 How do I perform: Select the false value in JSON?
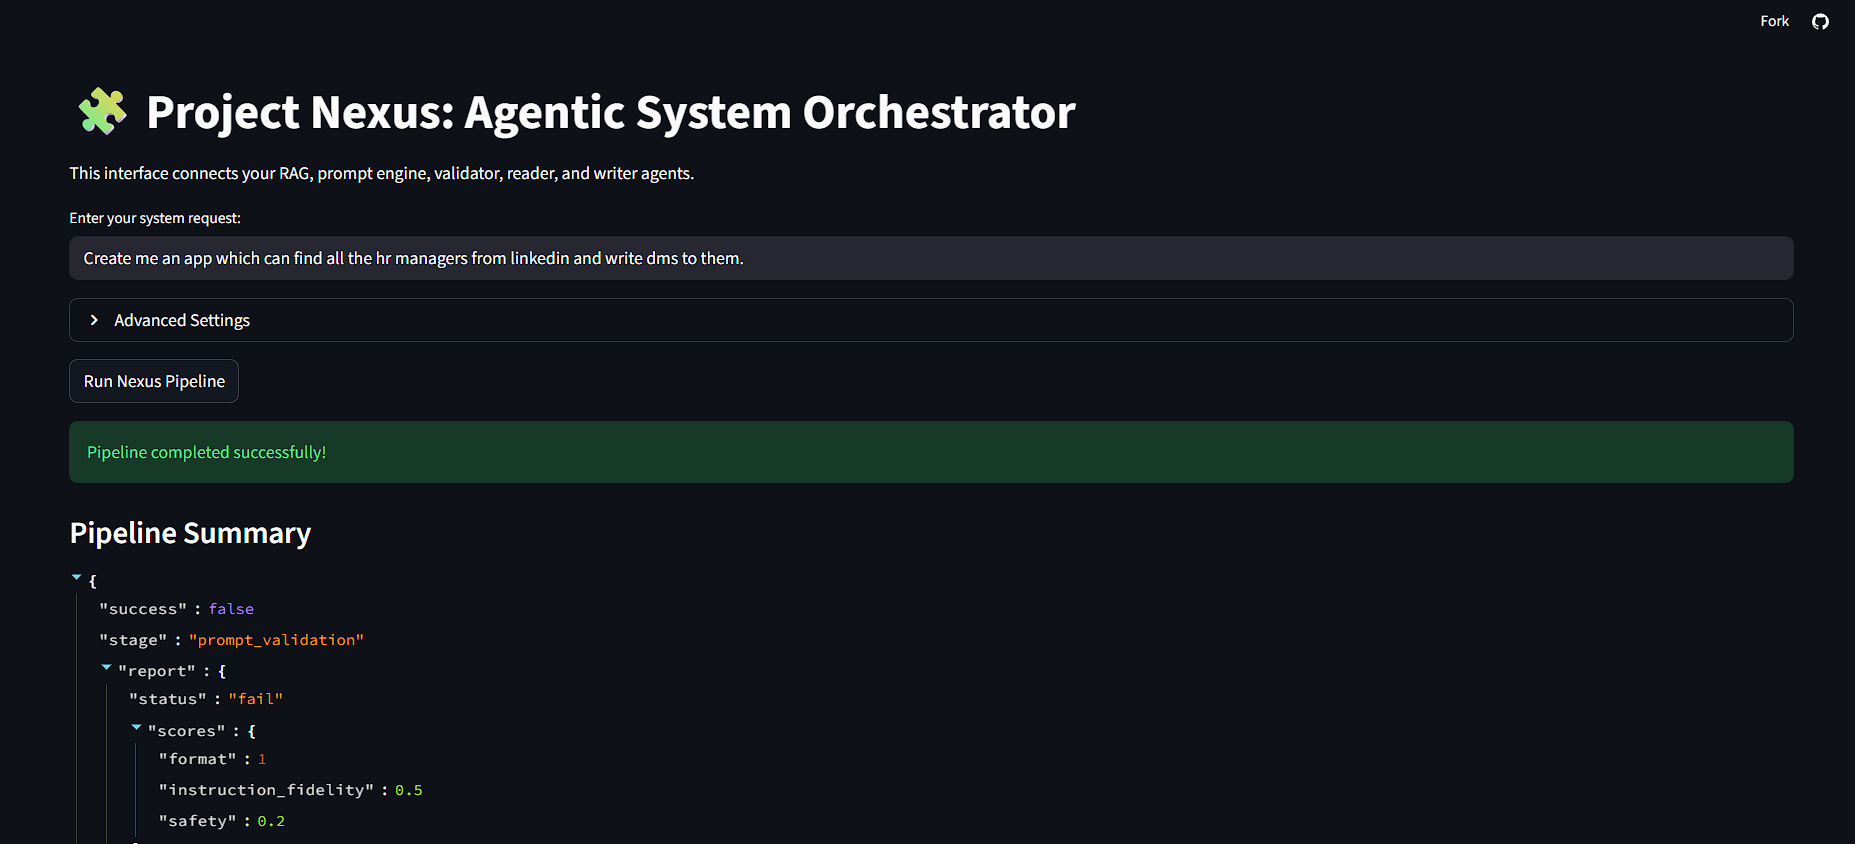tap(231, 609)
